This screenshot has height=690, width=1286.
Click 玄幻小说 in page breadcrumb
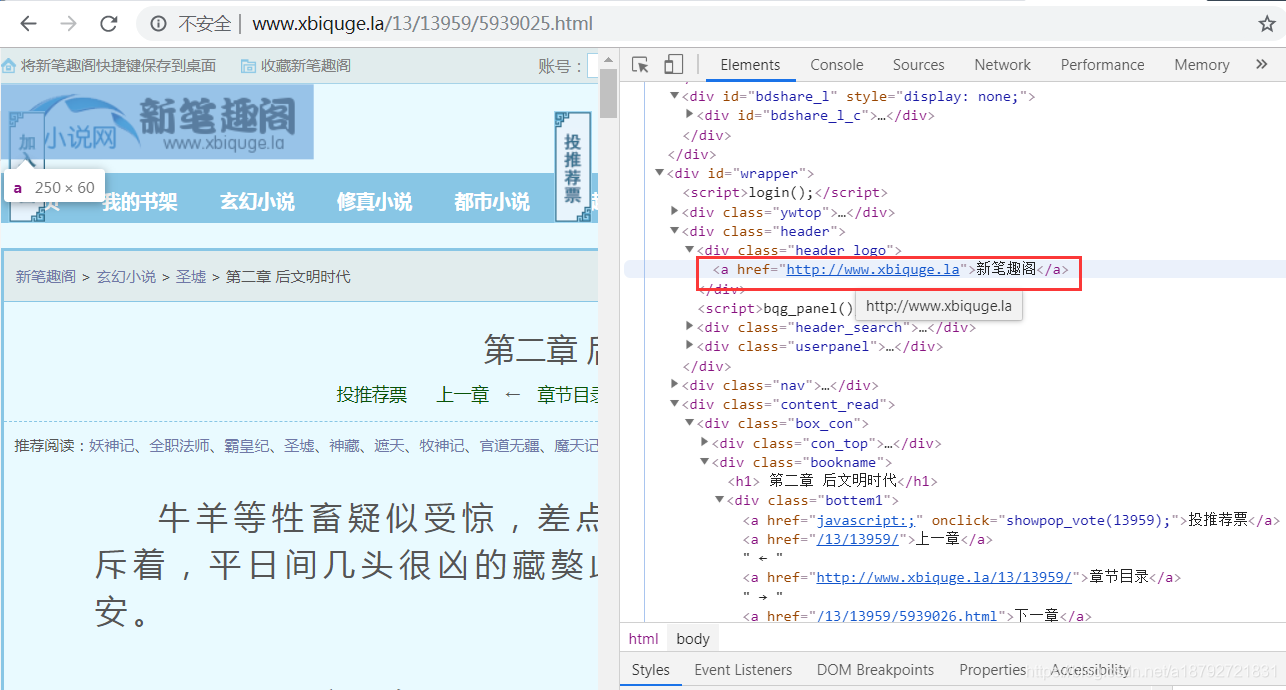(126, 277)
